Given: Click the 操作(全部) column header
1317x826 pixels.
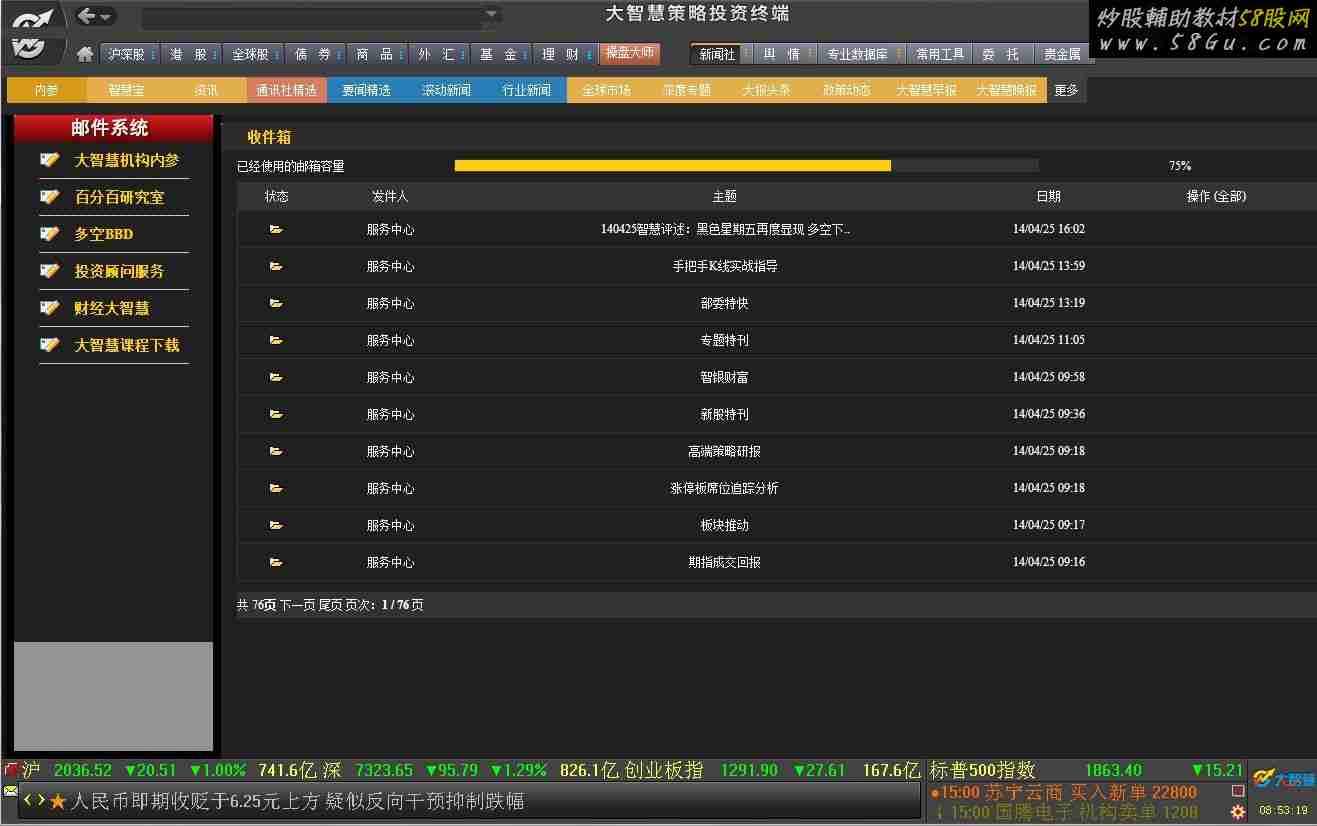Looking at the screenshot, I should (1216, 197).
